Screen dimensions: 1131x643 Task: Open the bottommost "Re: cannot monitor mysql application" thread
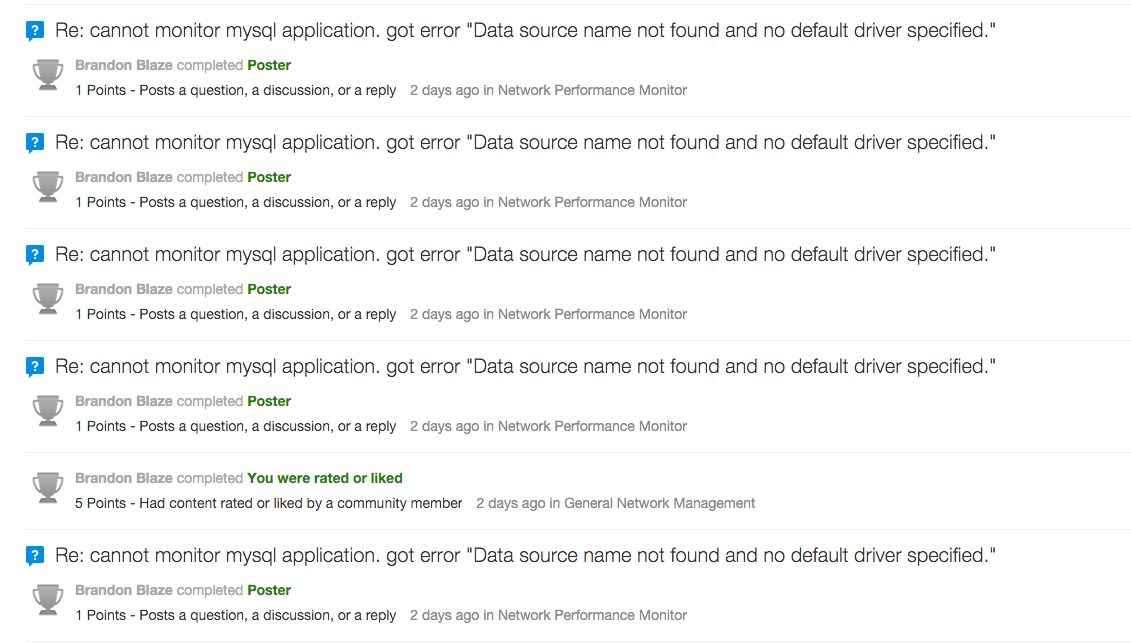(525, 556)
